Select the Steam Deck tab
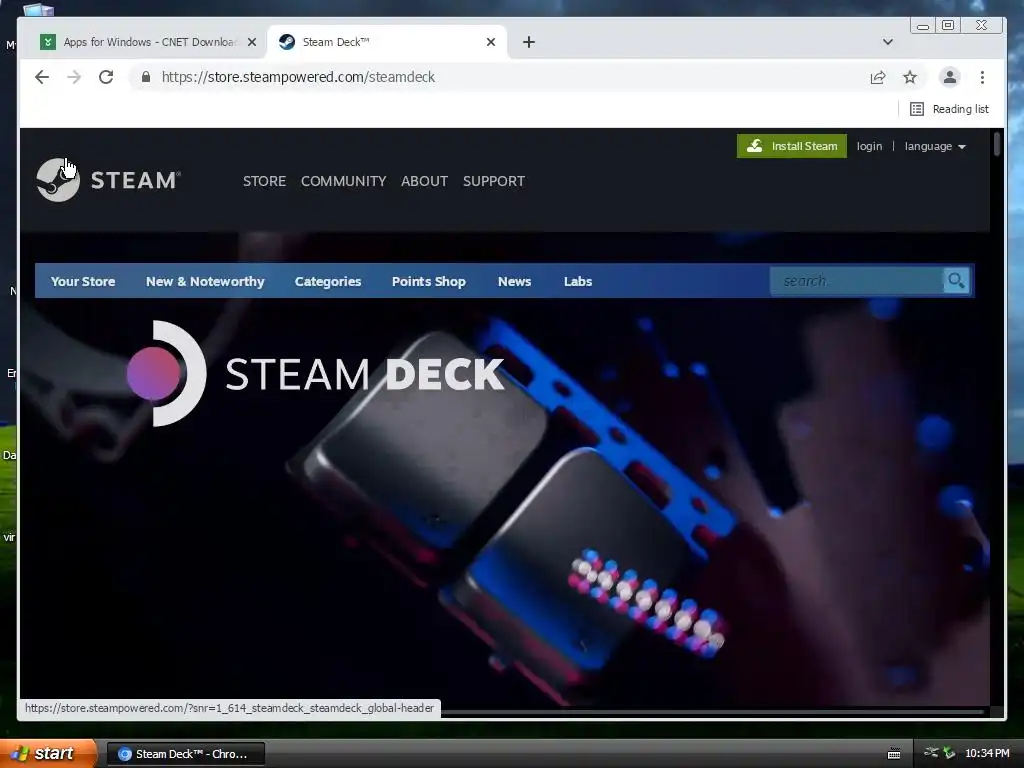Image resolution: width=1024 pixels, height=768 pixels. [x=387, y=42]
